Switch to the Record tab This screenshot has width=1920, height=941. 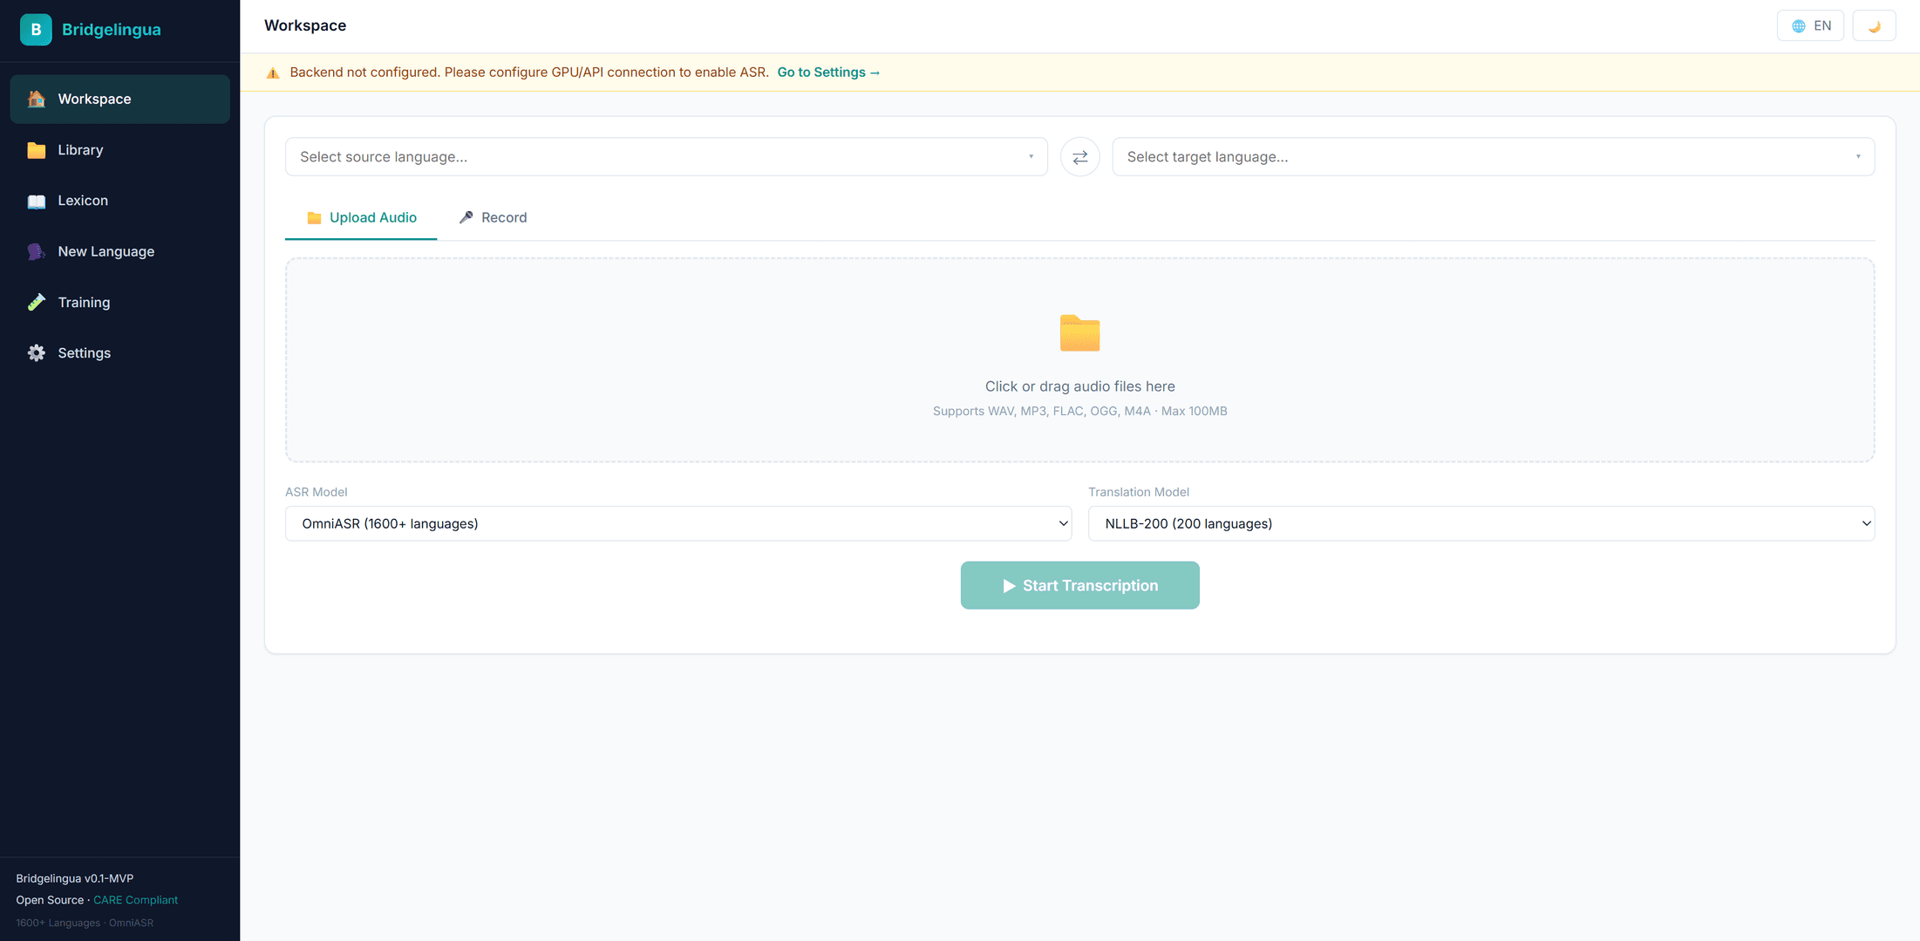[493, 218]
